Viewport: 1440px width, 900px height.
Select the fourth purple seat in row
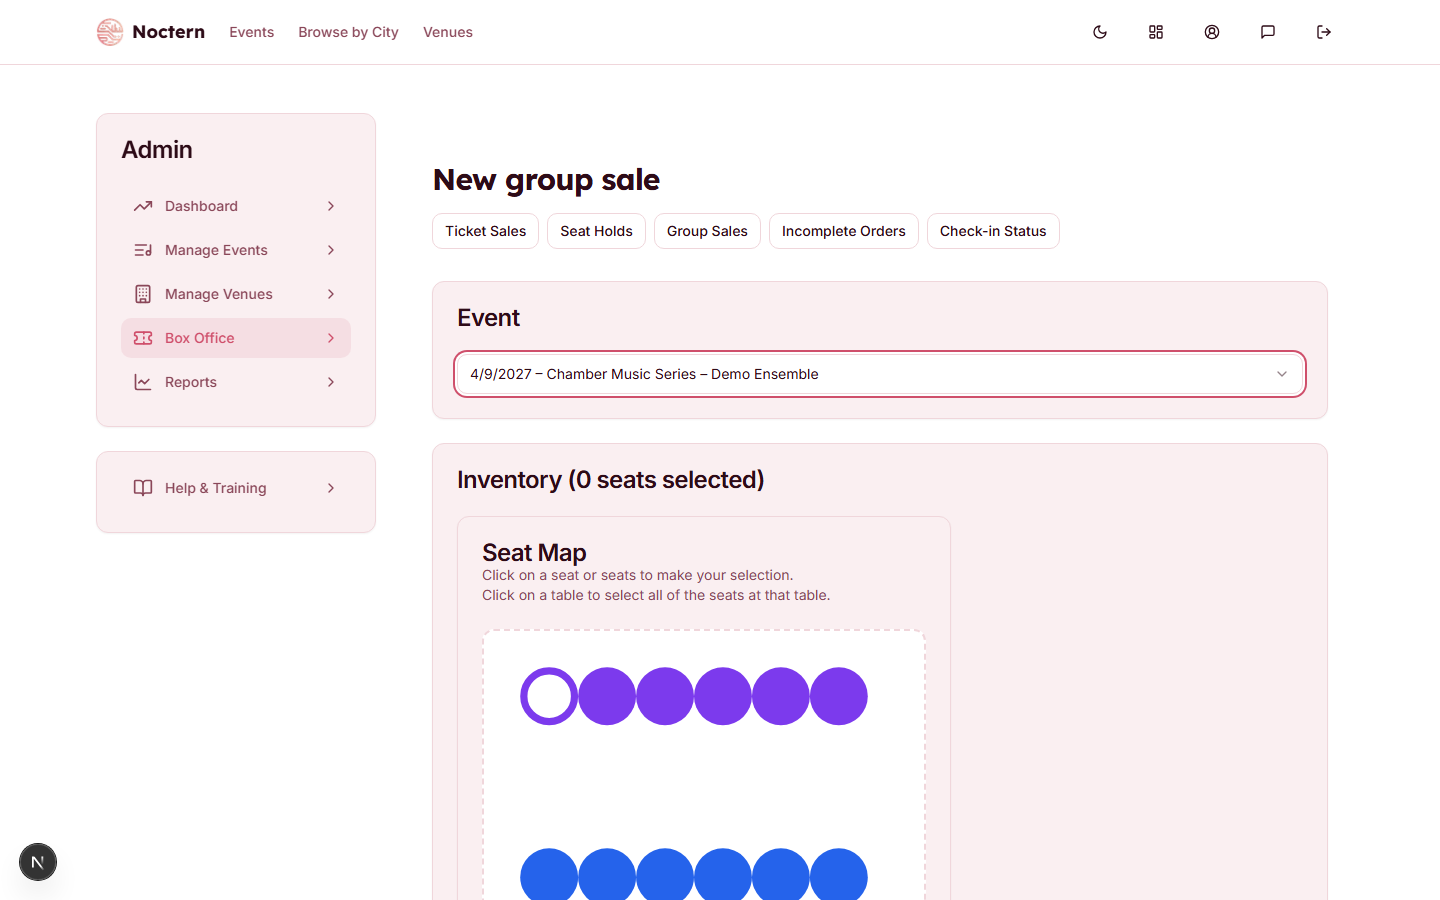(723, 696)
